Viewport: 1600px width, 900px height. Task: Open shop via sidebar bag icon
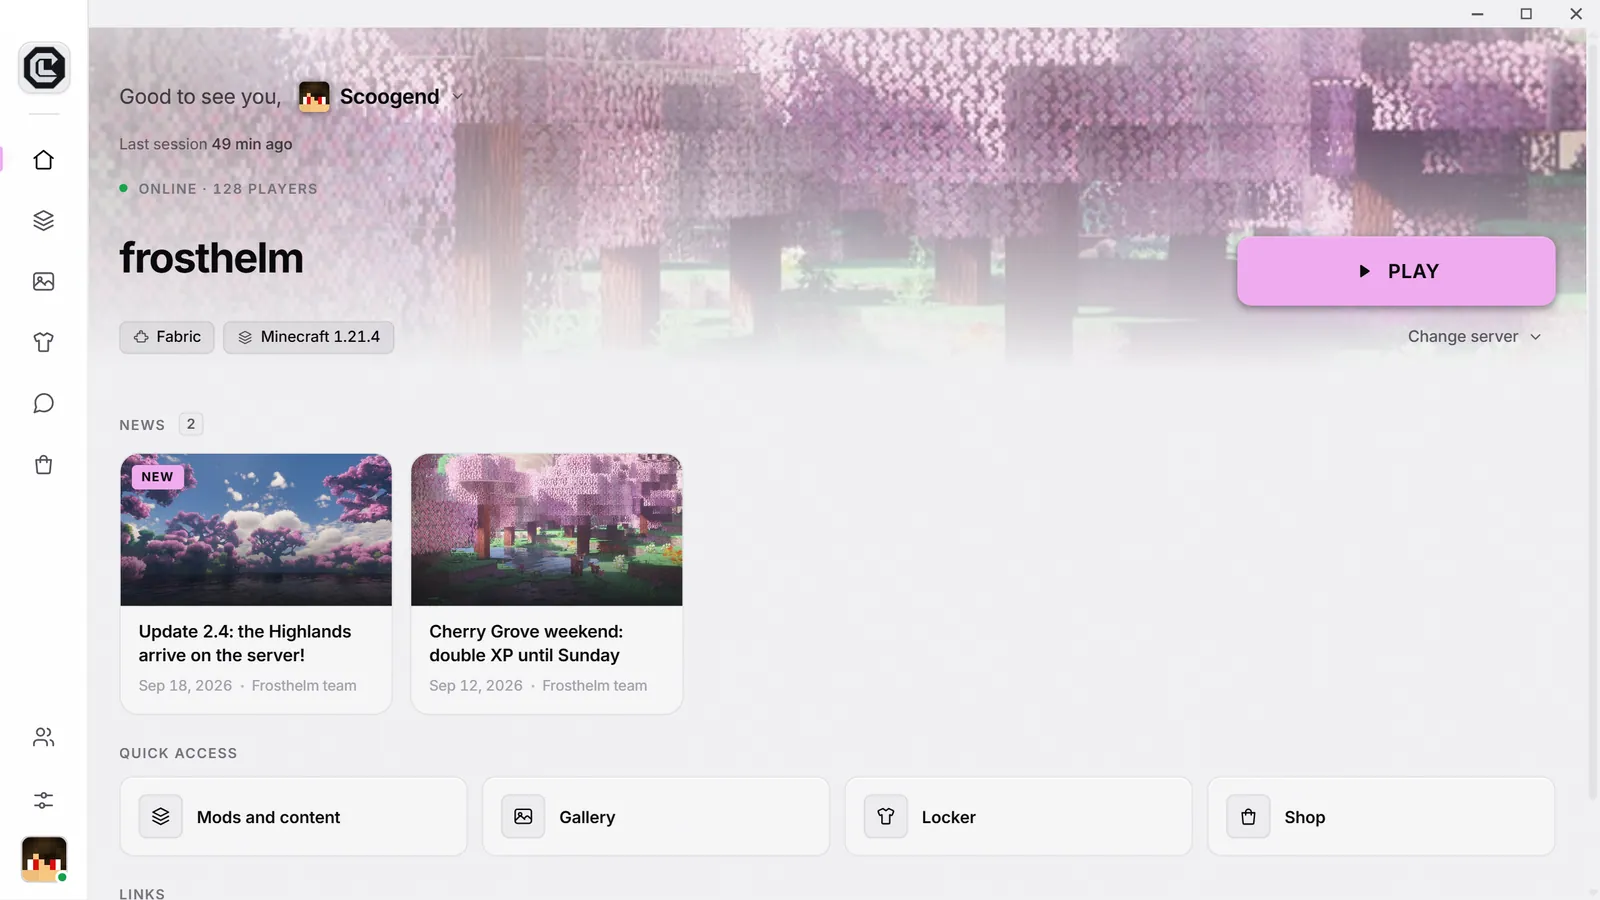point(44,465)
